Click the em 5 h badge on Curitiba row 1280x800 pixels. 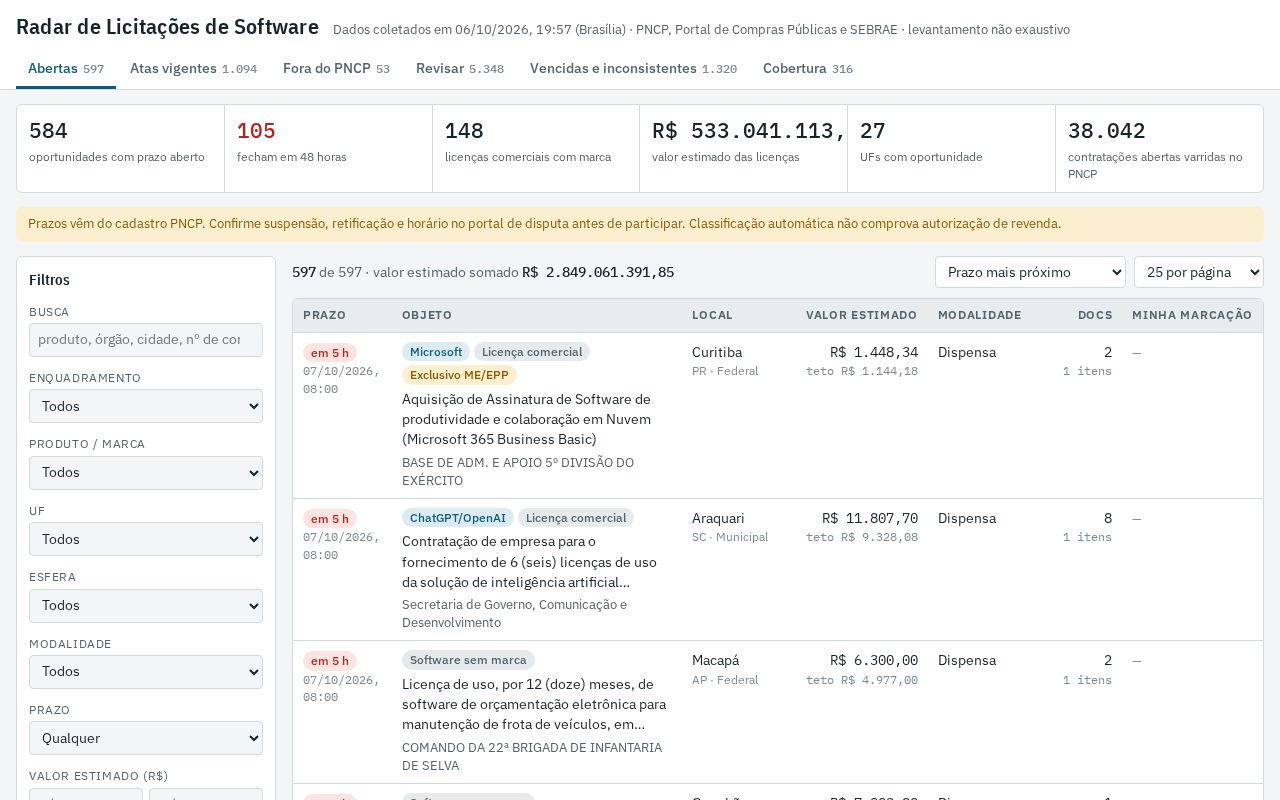coord(330,352)
